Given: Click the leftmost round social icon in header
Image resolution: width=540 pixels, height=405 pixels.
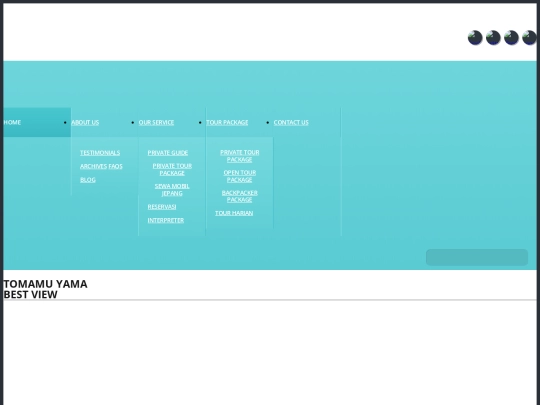Looking at the screenshot, I should 475,38.
